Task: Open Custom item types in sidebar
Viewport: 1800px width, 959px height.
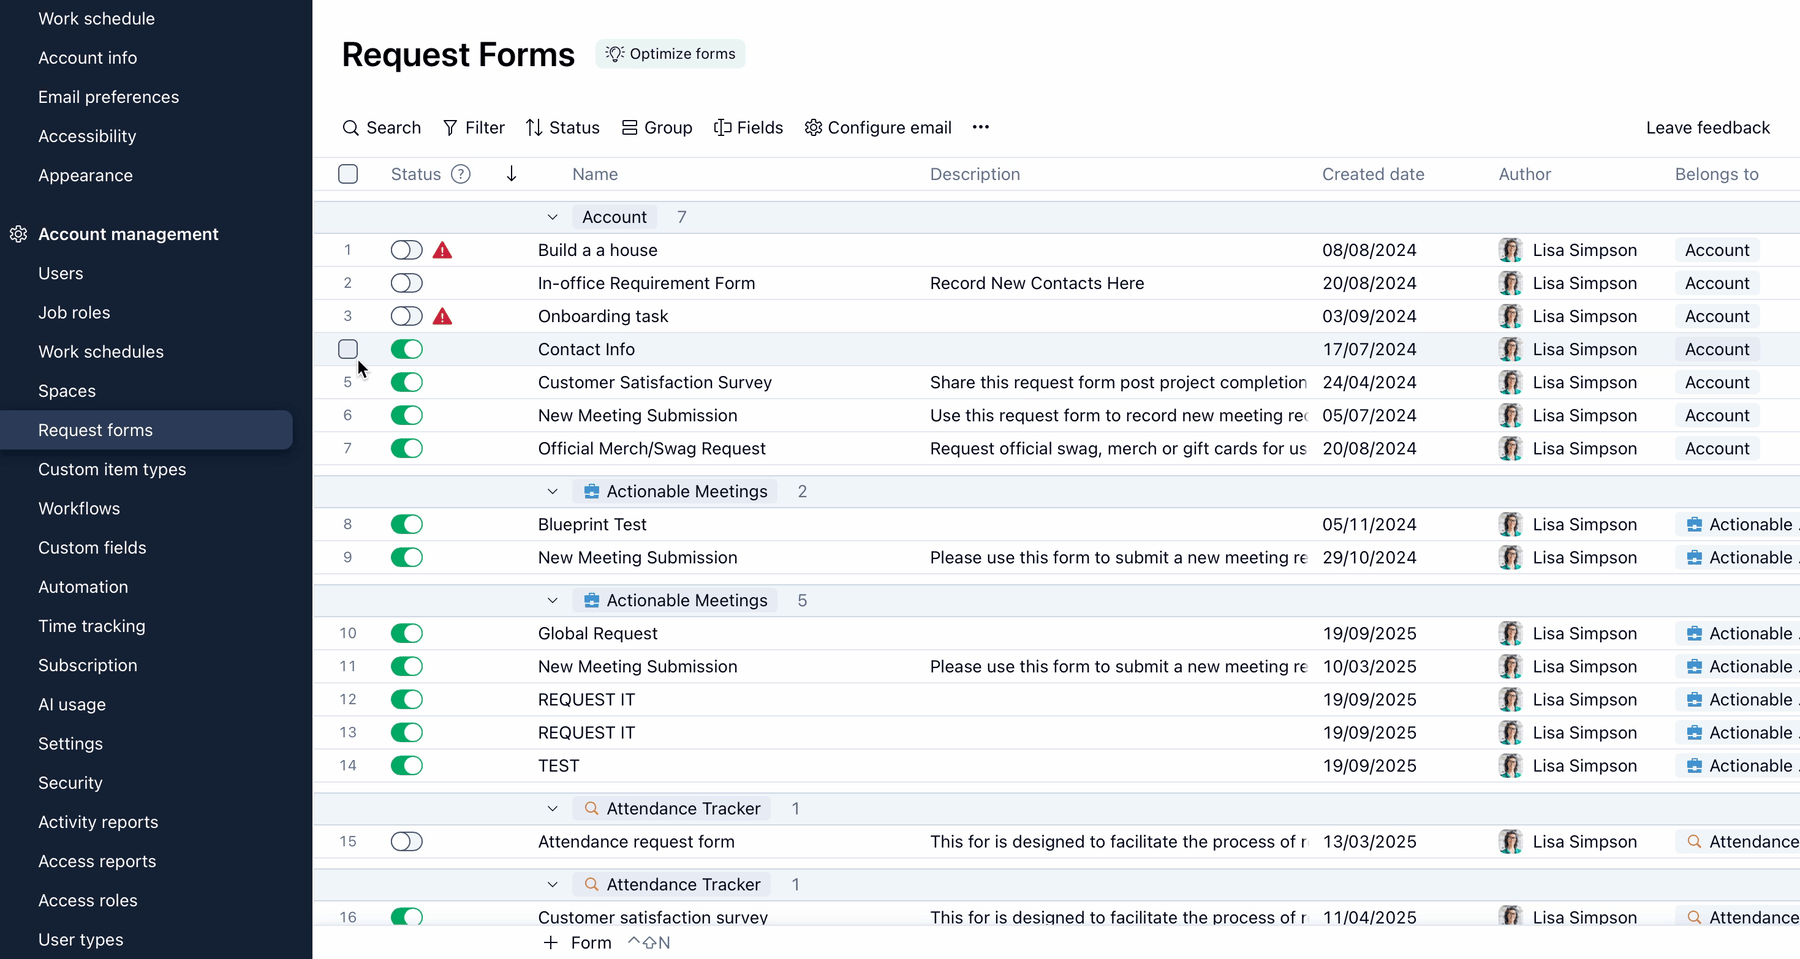Action: 112,469
